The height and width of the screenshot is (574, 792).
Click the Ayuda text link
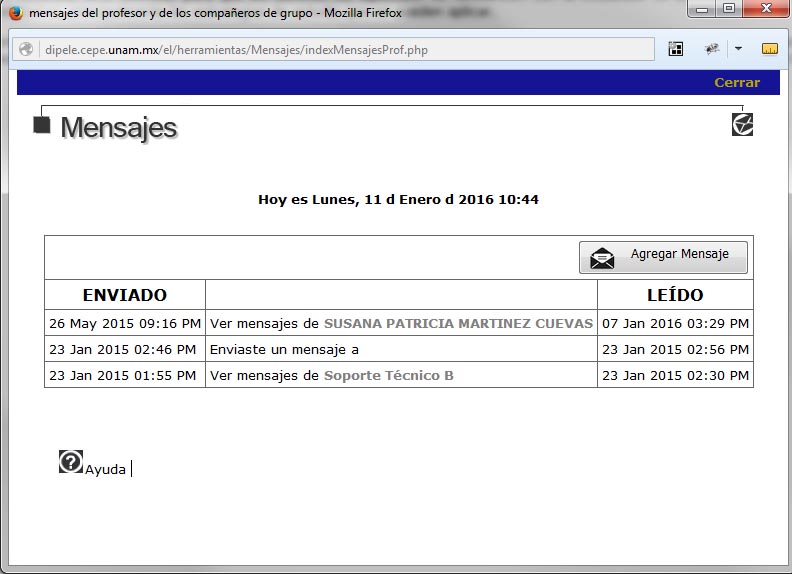105,469
